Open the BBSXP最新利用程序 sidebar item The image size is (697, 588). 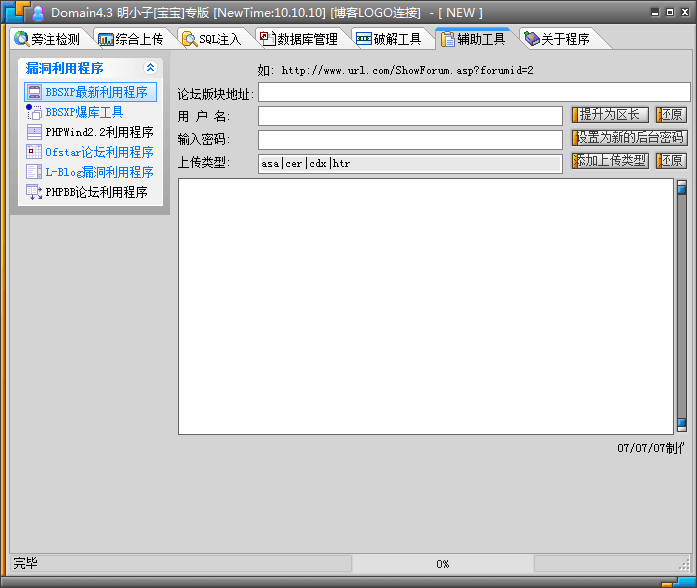pos(96,92)
